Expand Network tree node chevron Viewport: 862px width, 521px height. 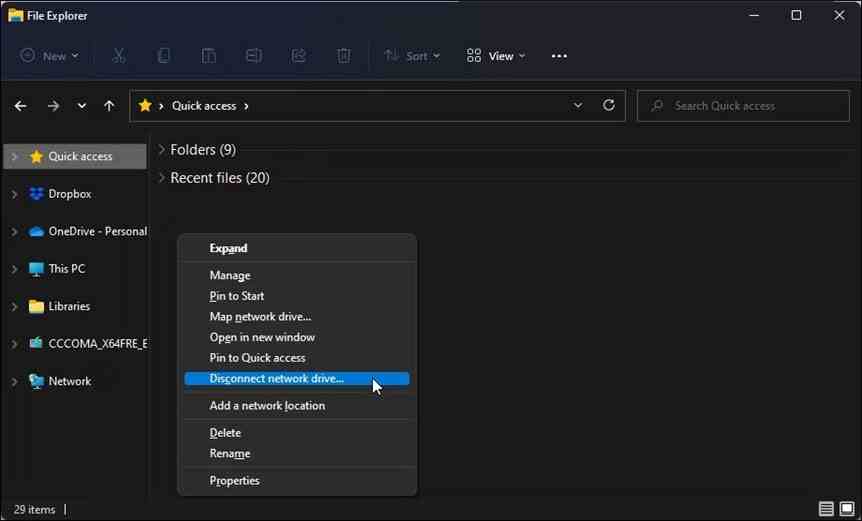(14, 381)
